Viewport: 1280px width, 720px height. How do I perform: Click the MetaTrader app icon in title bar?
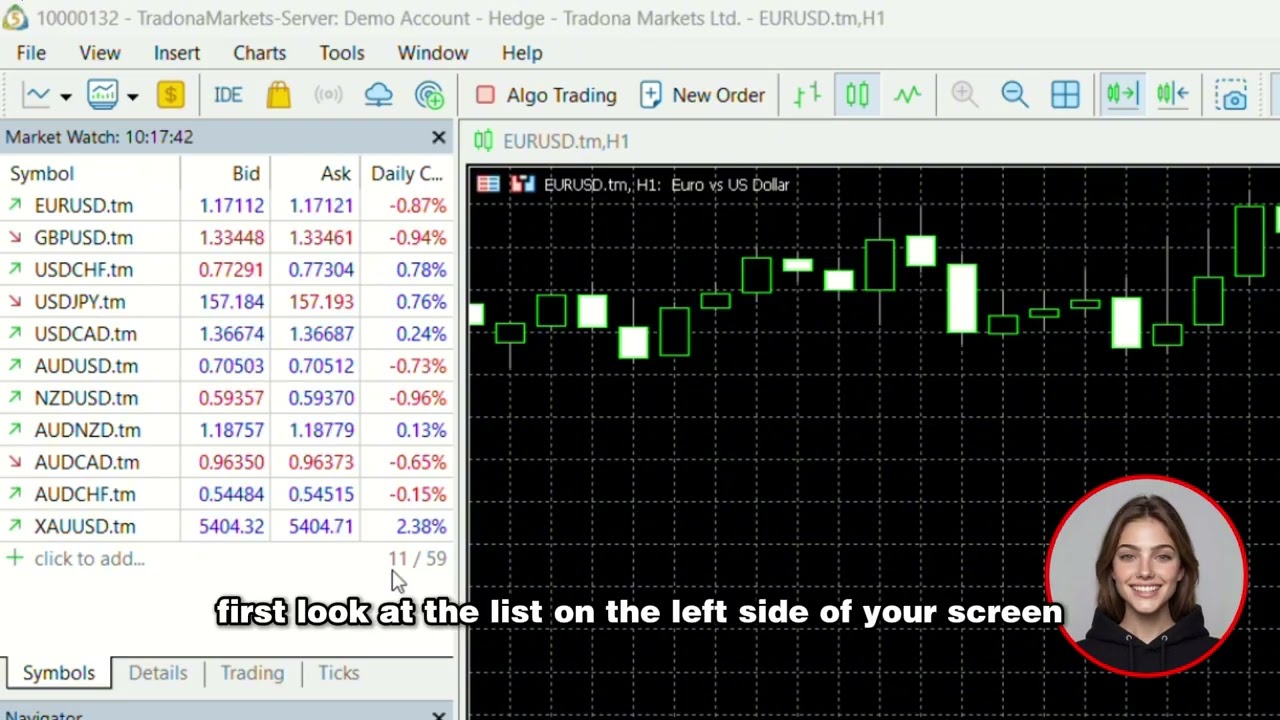click(x=15, y=18)
